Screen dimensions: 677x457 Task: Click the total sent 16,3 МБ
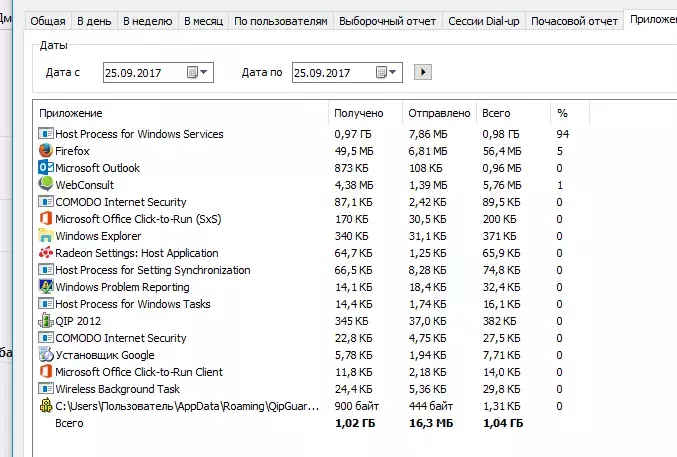431,423
